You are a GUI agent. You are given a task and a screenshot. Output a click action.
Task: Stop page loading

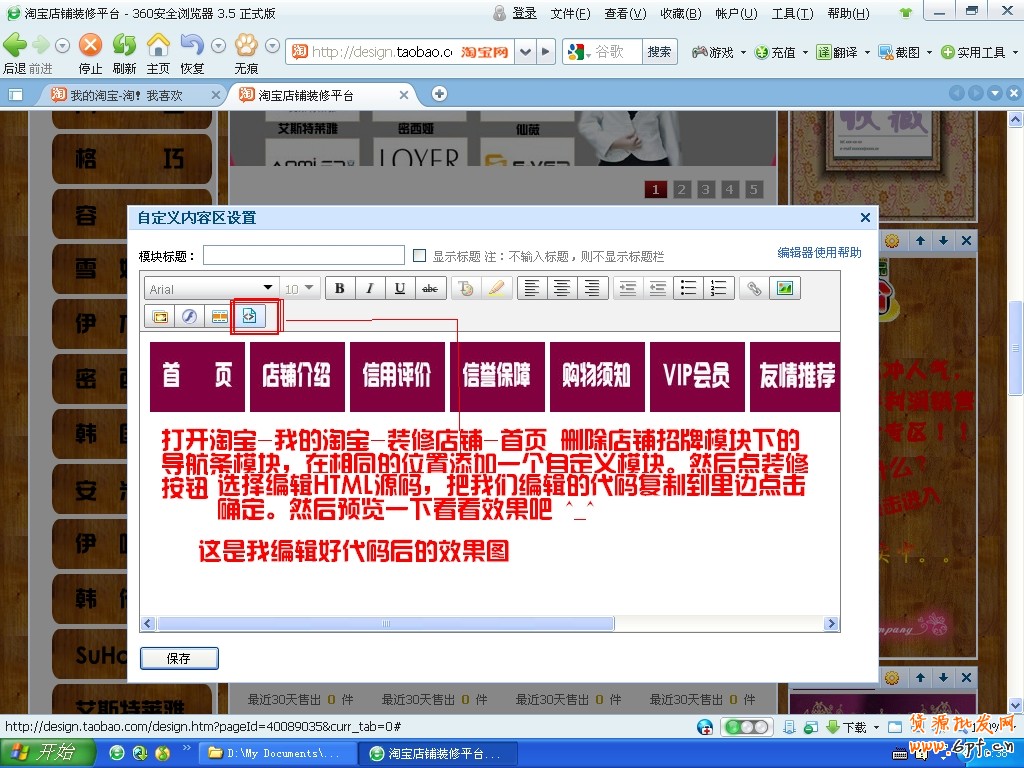90,45
